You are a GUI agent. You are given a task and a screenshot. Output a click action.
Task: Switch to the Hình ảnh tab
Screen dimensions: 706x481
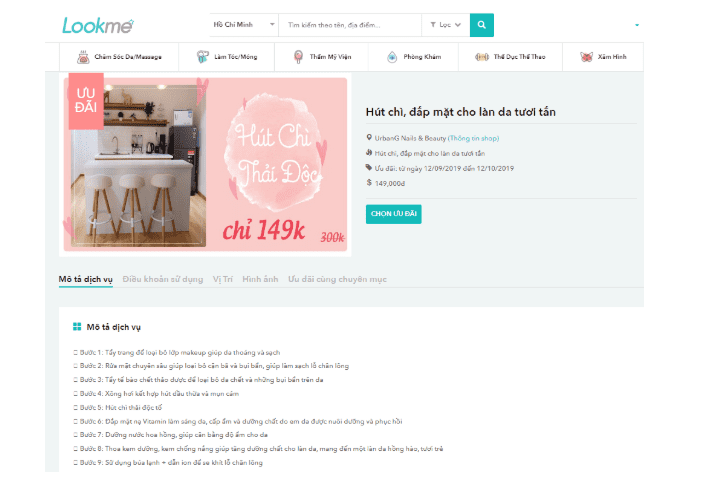(260, 279)
